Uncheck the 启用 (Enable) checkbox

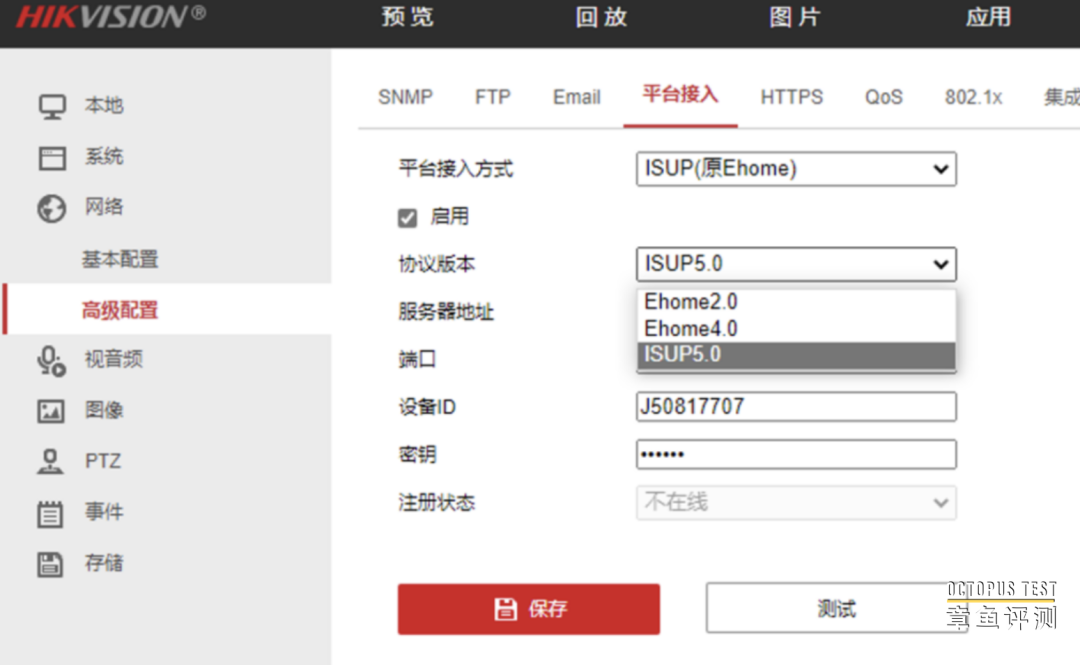tap(407, 217)
